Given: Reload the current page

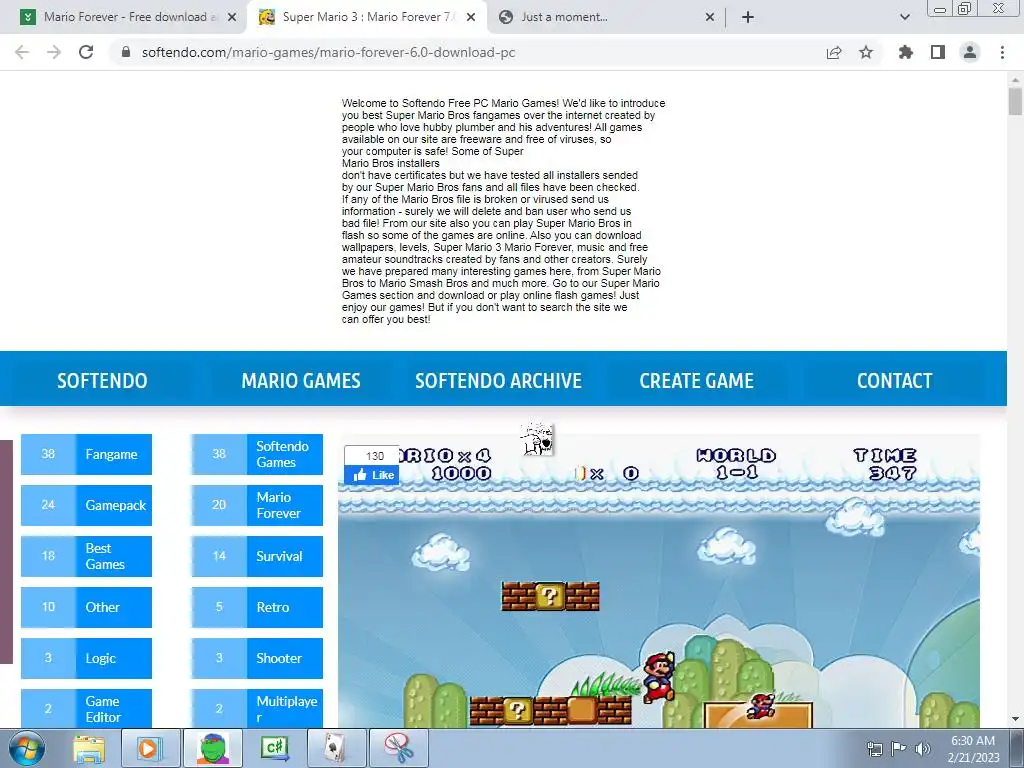Looking at the screenshot, I should coord(86,52).
